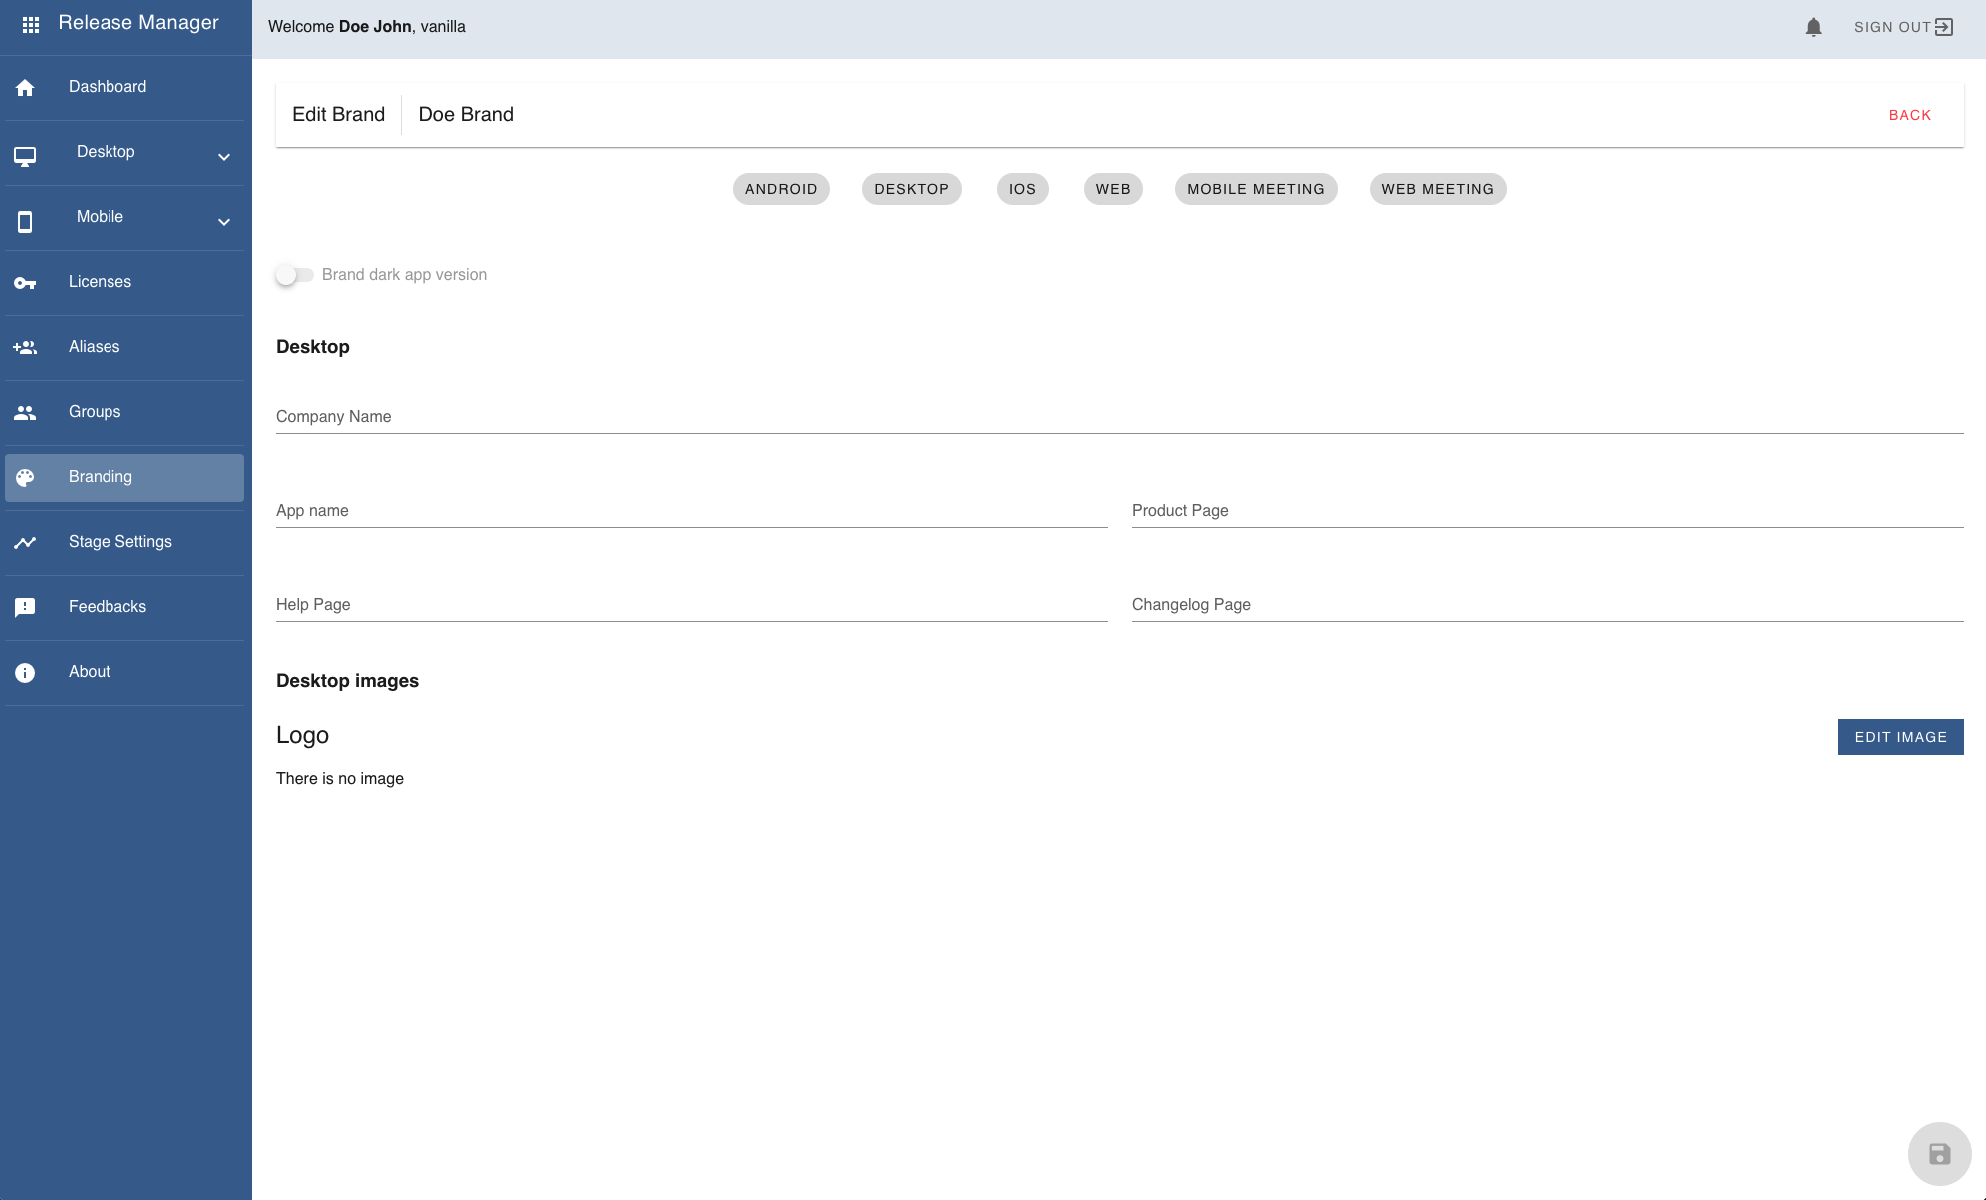Click the Licenses key icon

point(25,283)
